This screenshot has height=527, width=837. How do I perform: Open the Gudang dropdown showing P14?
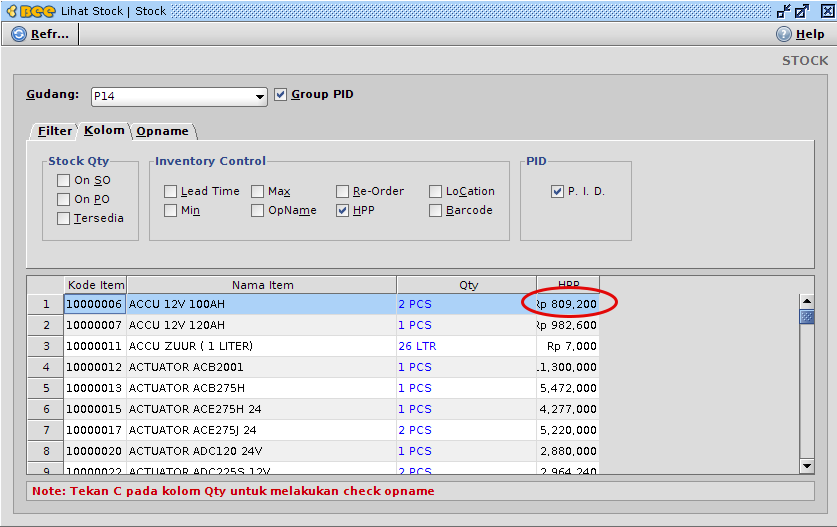(179, 97)
